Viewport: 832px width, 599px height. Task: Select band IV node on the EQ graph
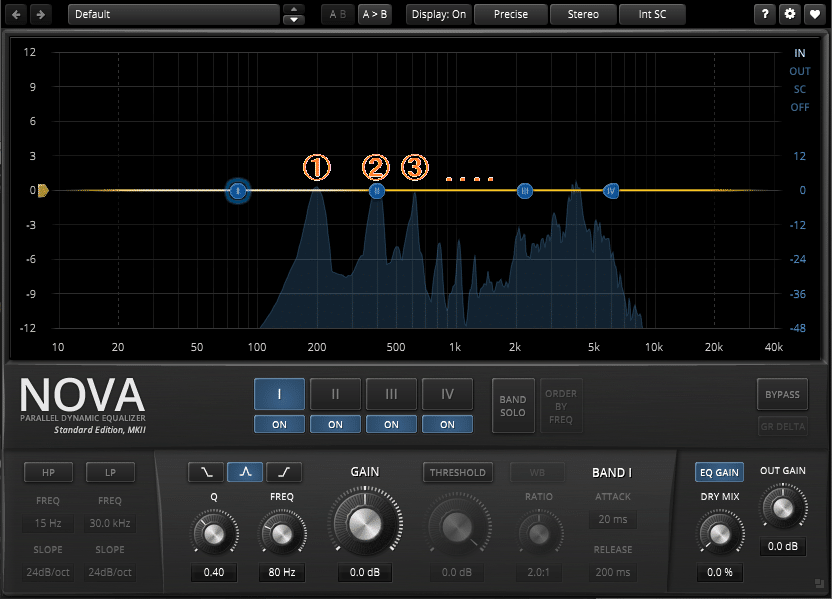click(x=611, y=190)
